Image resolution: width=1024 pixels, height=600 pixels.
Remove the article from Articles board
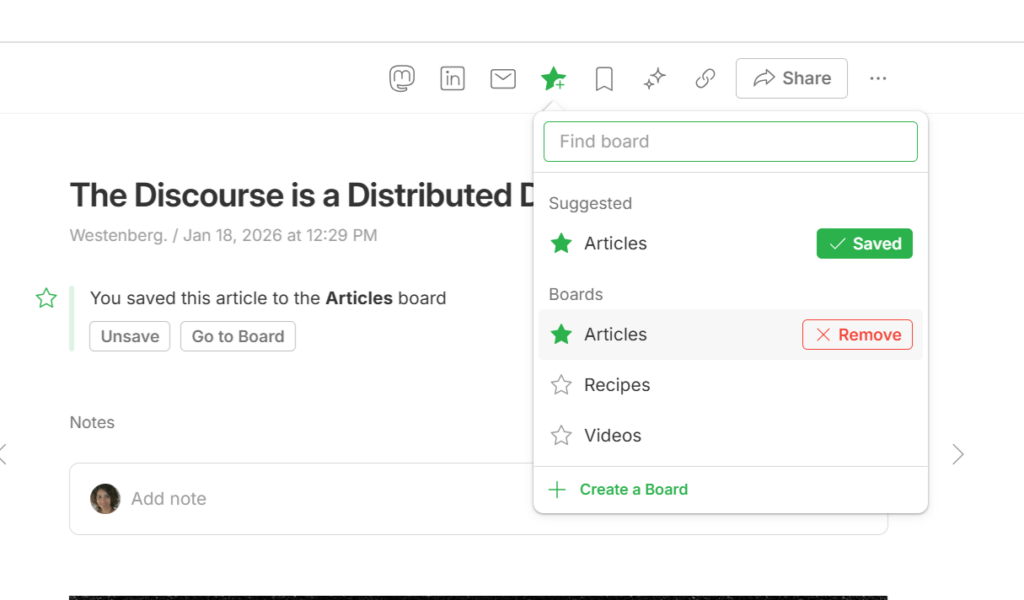point(857,334)
